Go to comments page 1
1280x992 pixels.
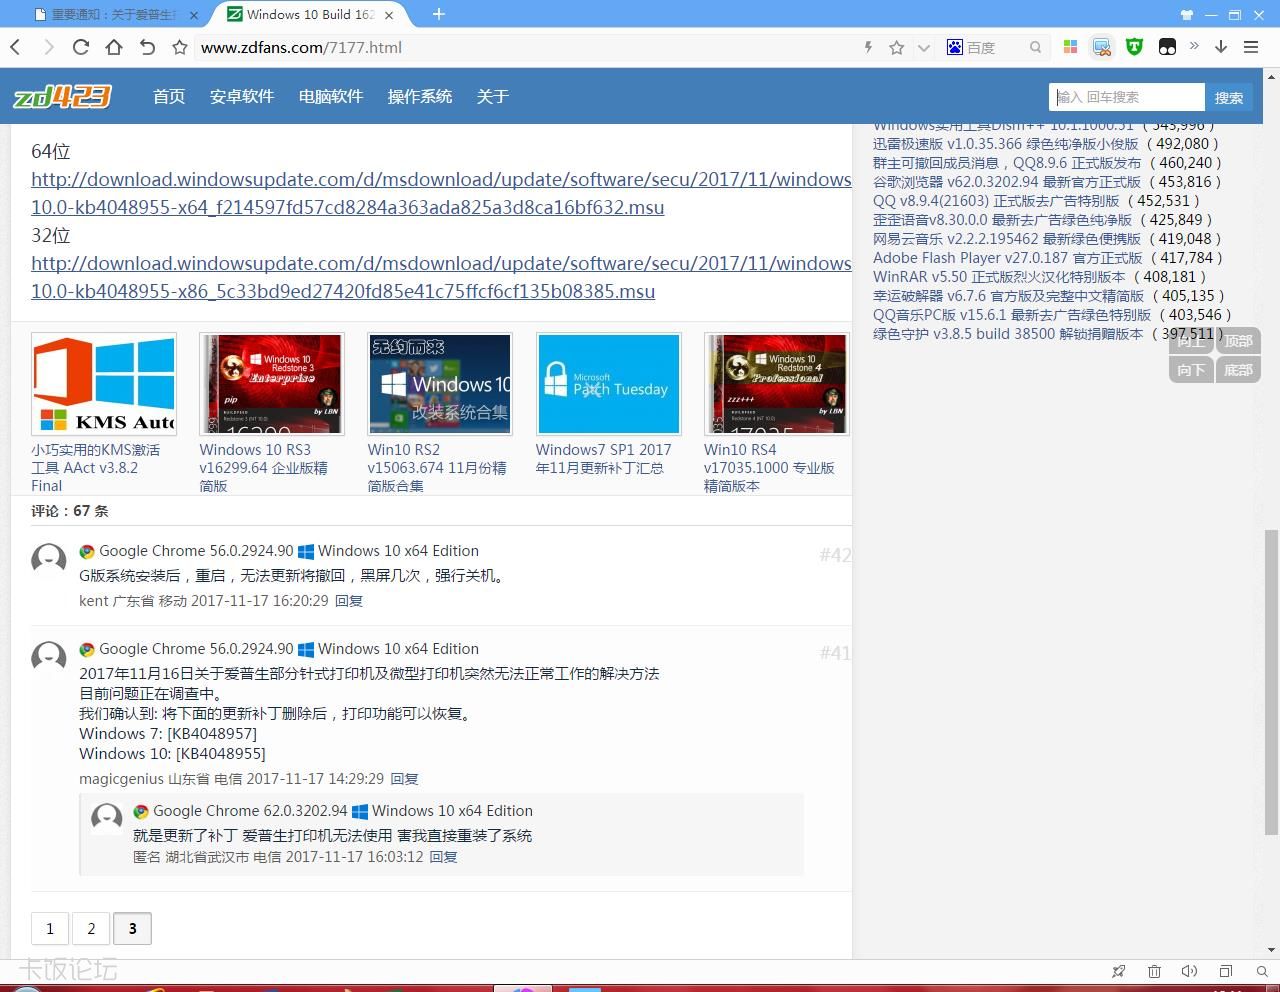tap(50, 929)
